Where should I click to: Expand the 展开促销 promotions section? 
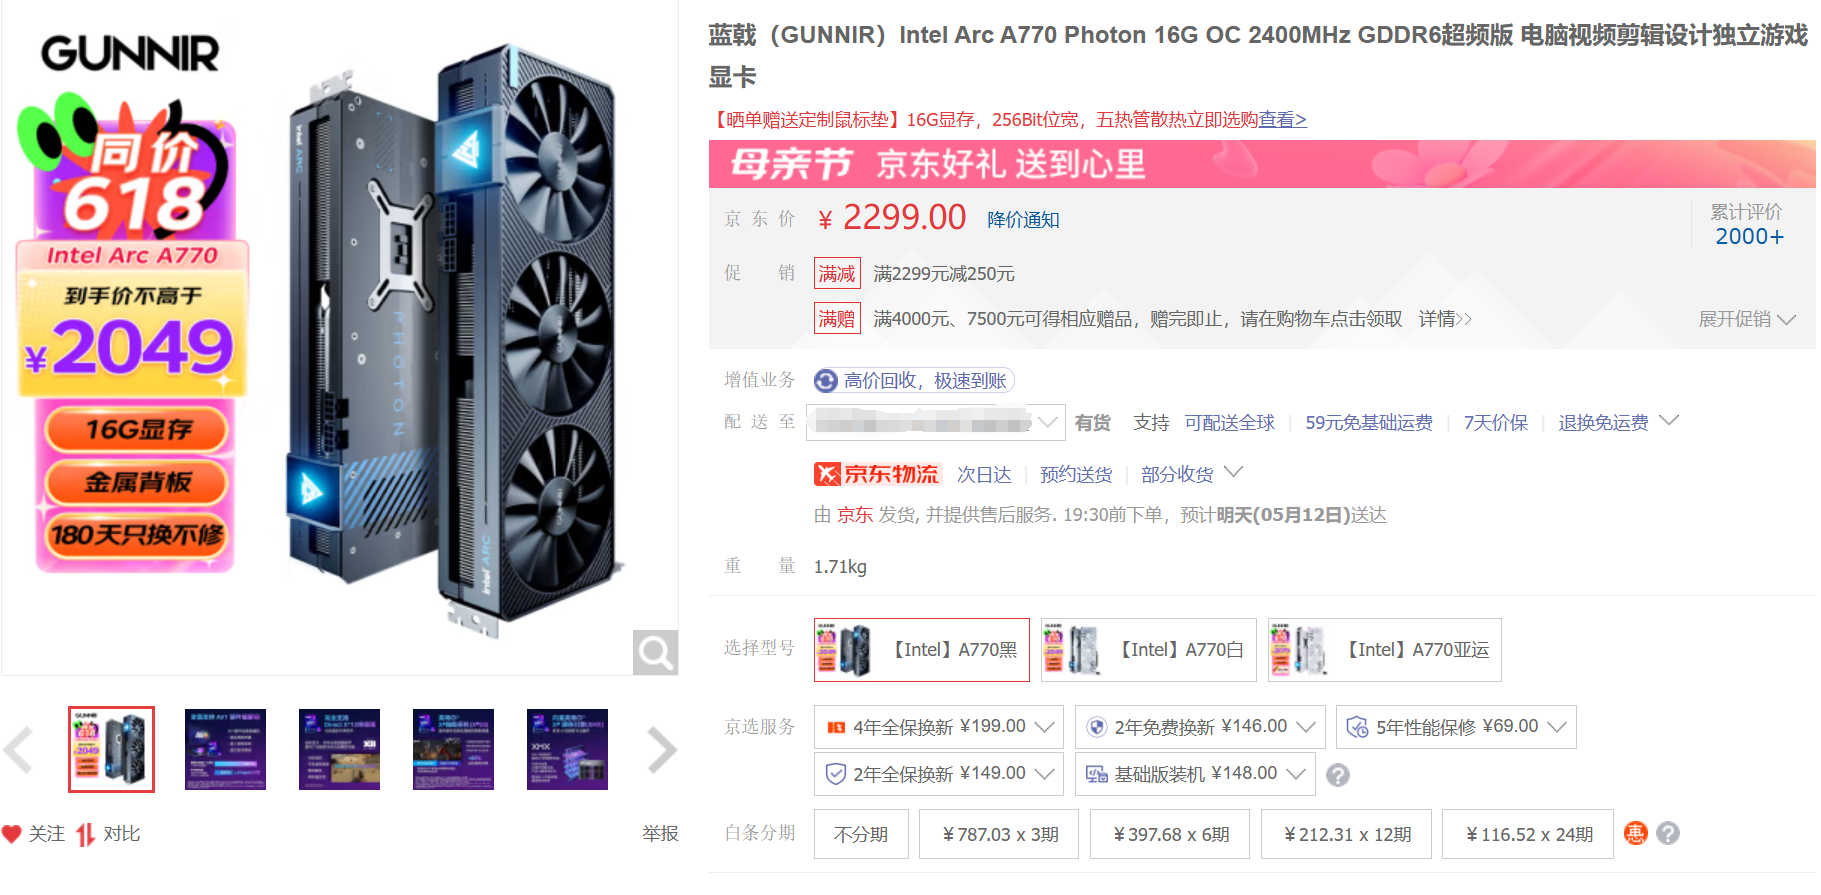1747,319
